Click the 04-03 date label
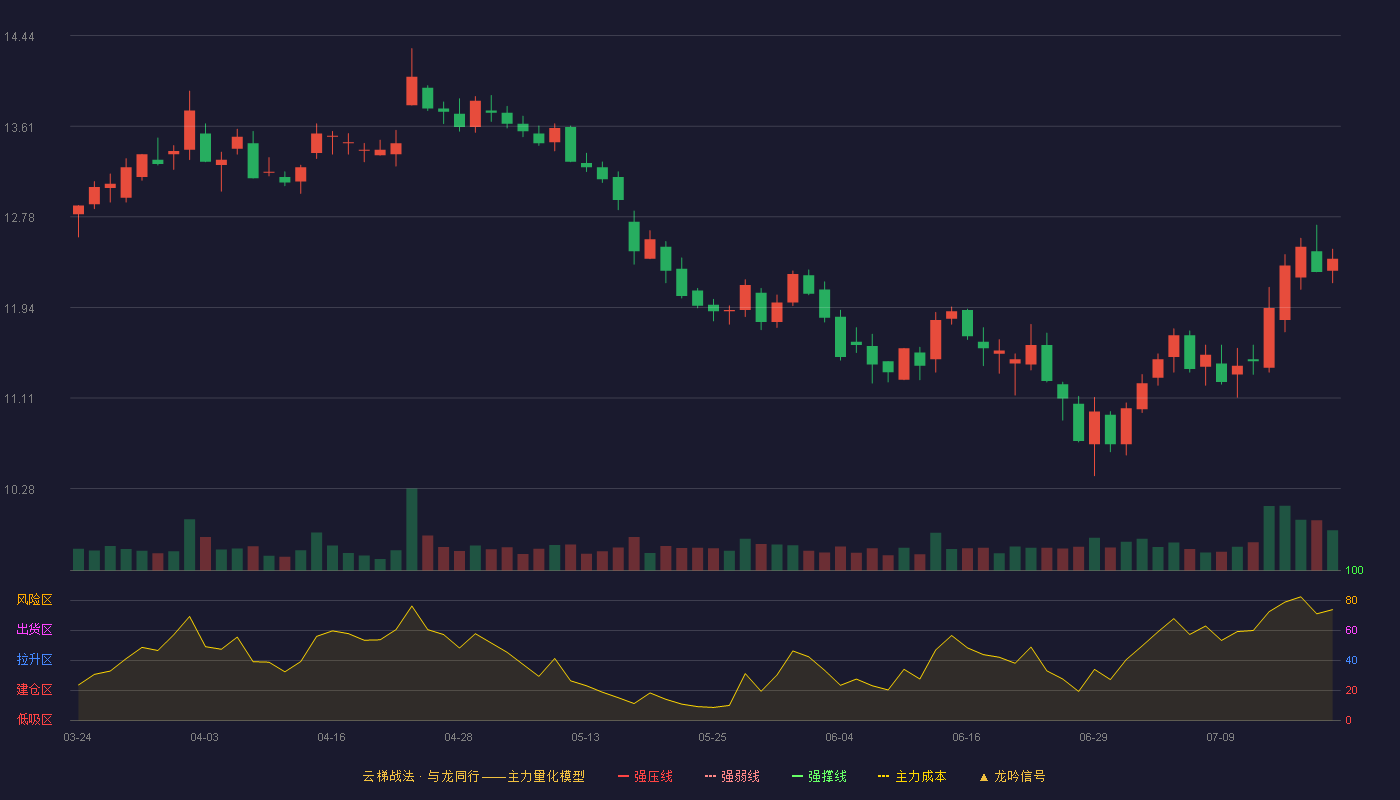 click(x=204, y=737)
